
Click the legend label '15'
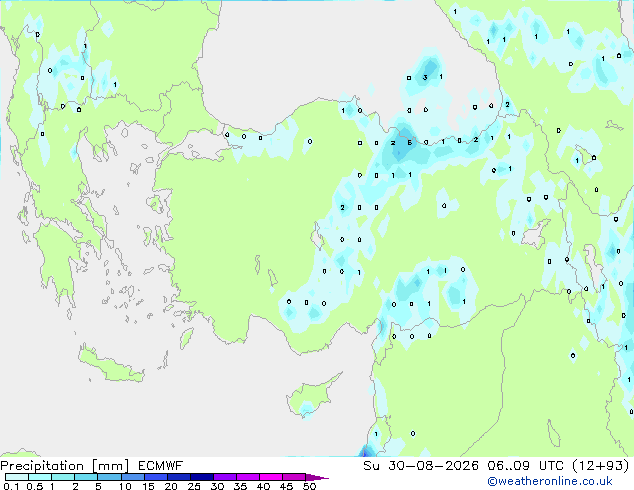tap(148, 486)
